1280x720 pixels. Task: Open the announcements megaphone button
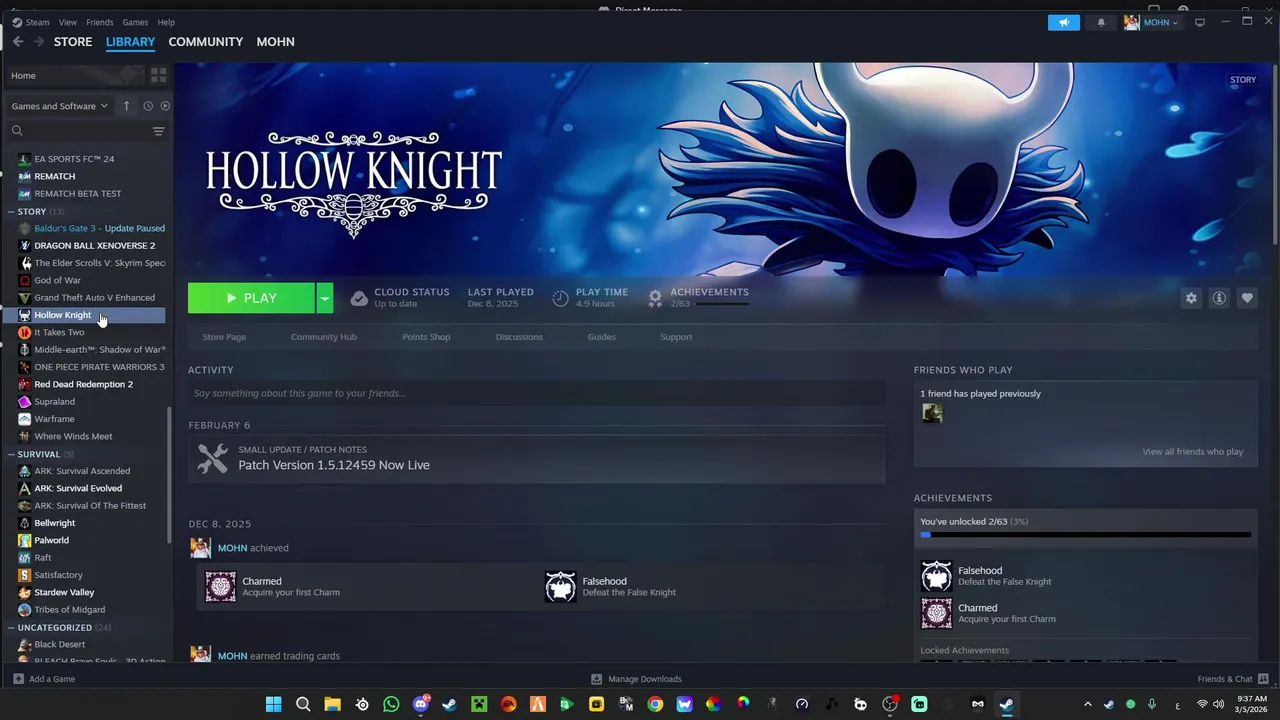coord(1064,22)
